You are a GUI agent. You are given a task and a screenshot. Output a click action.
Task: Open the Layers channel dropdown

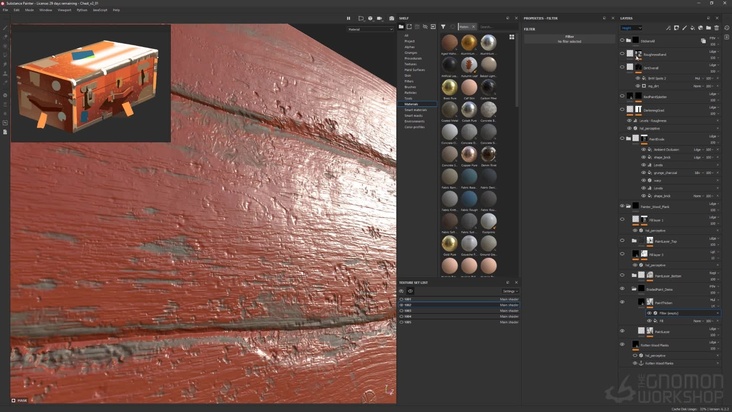point(631,28)
